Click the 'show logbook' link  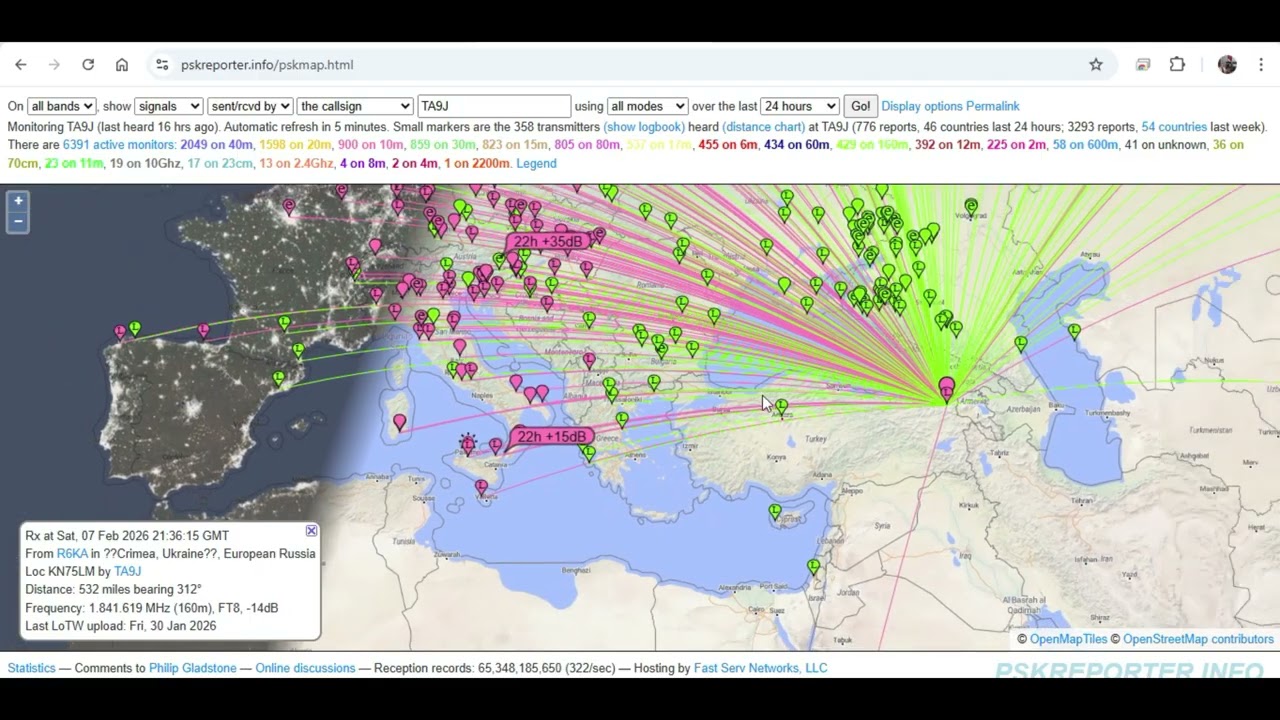pyautogui.click(x=644, y=127)
